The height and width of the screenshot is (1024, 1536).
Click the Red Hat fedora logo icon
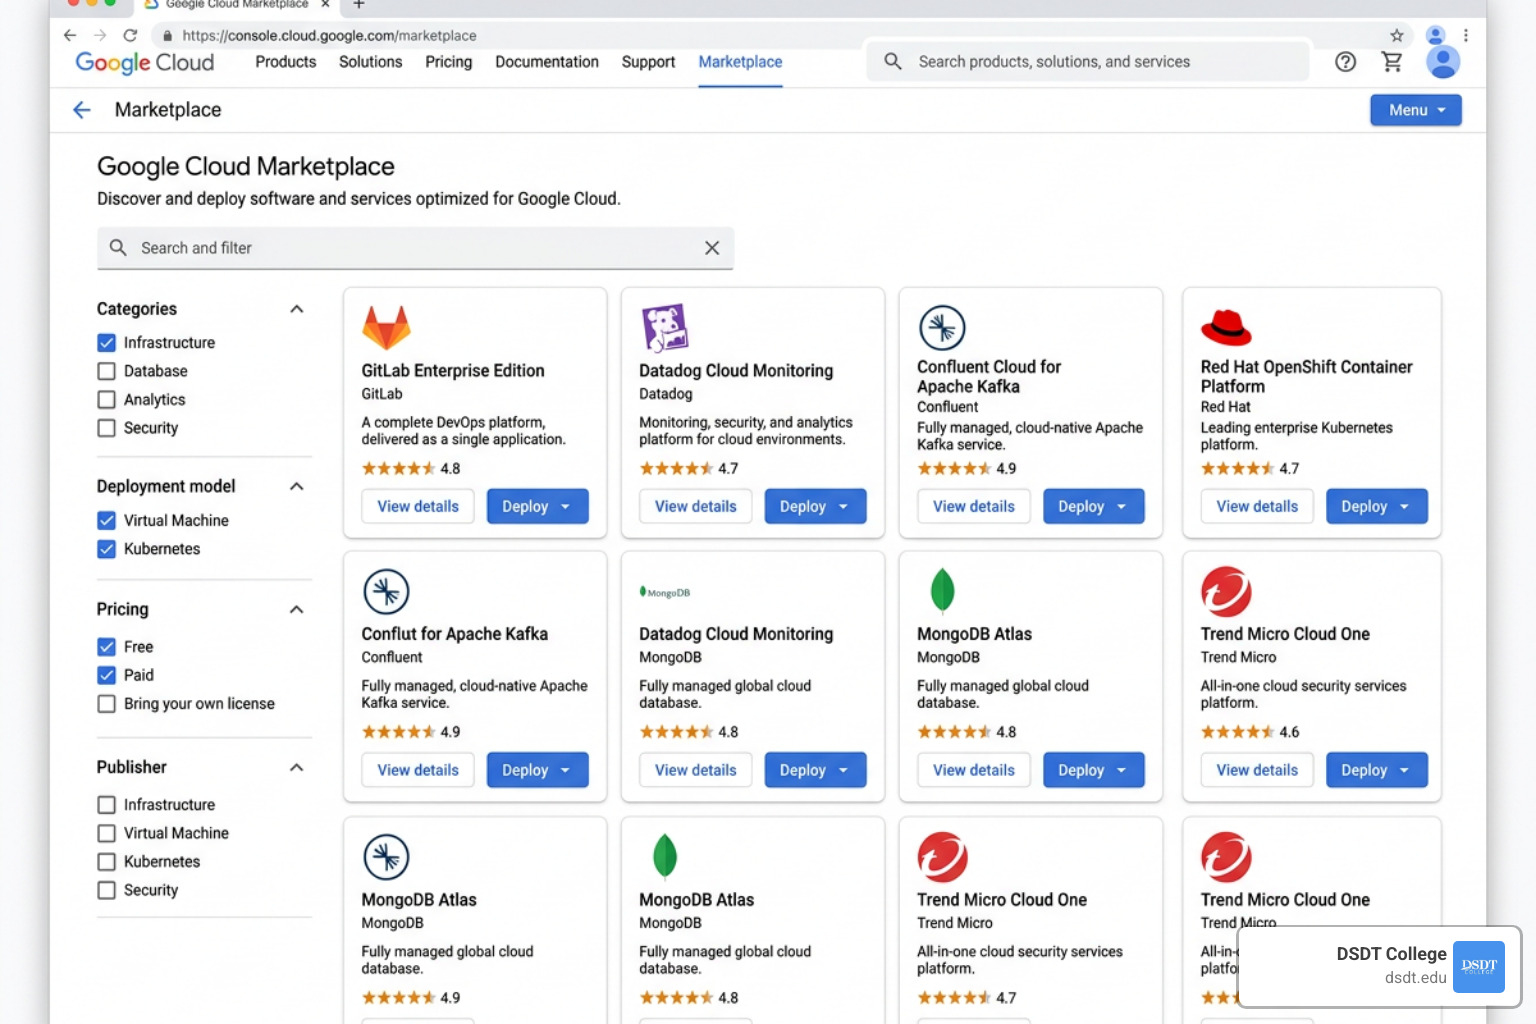(x=1226, y=327)
